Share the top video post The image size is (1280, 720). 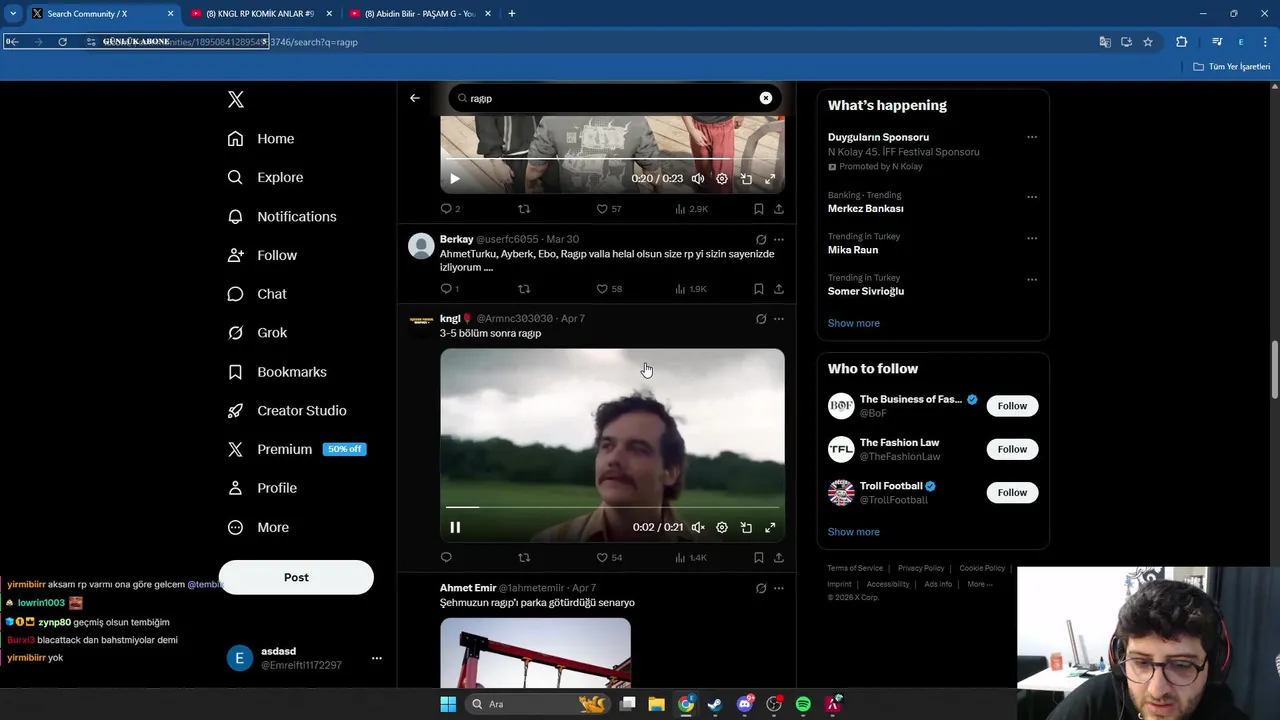pos(778,209)
